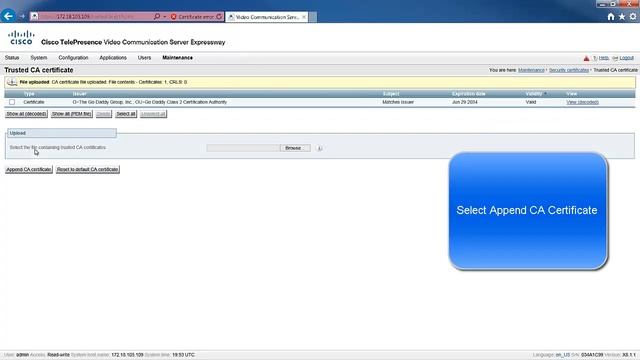Click the CA certificate file path field

pos(243,148)
